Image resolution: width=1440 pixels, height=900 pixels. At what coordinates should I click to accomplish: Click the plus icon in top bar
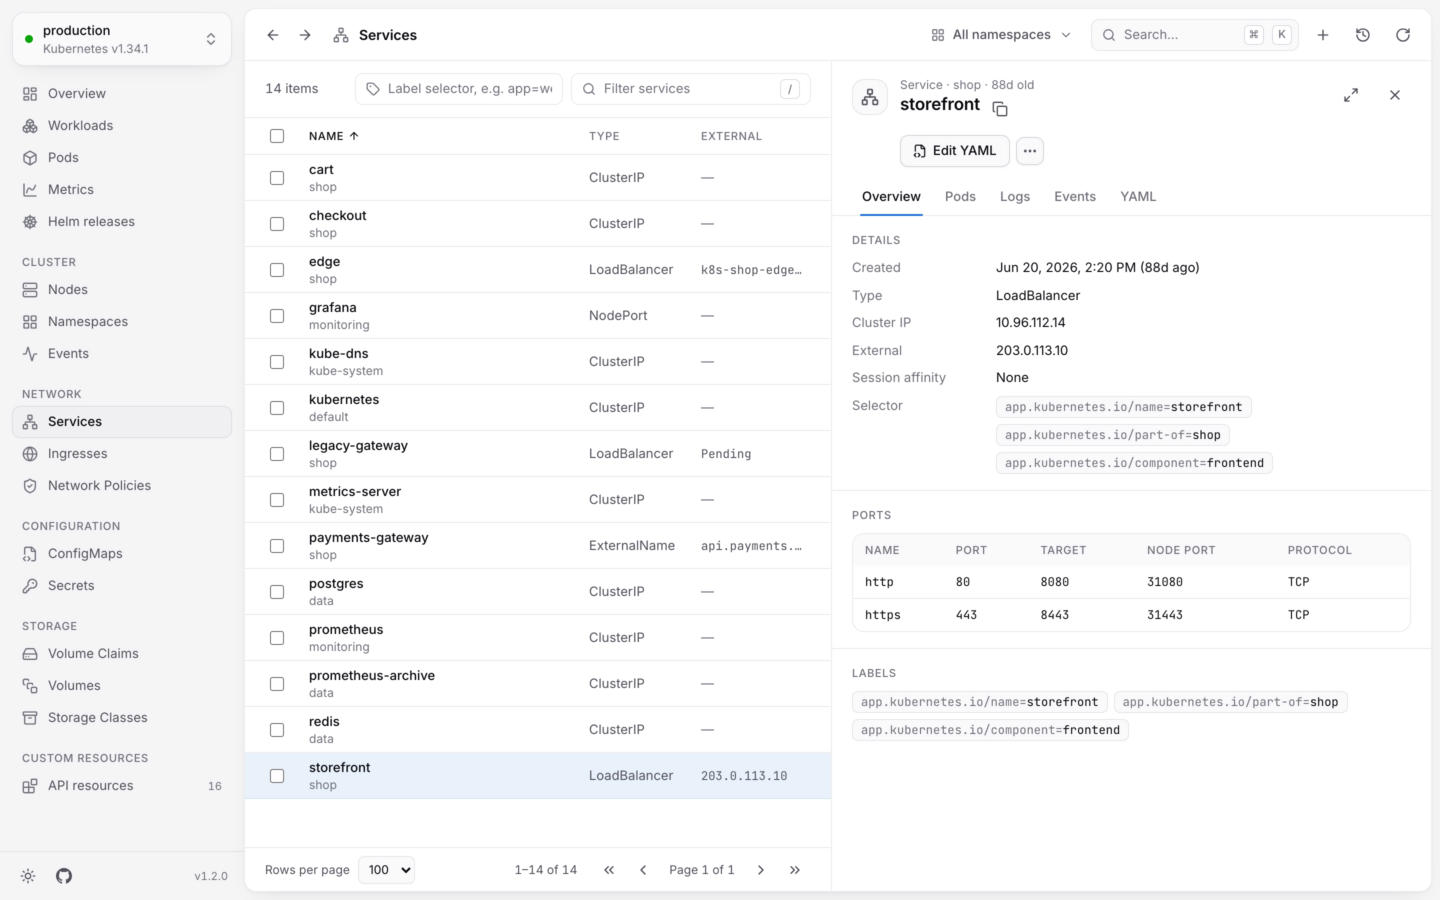point(1323,35)
